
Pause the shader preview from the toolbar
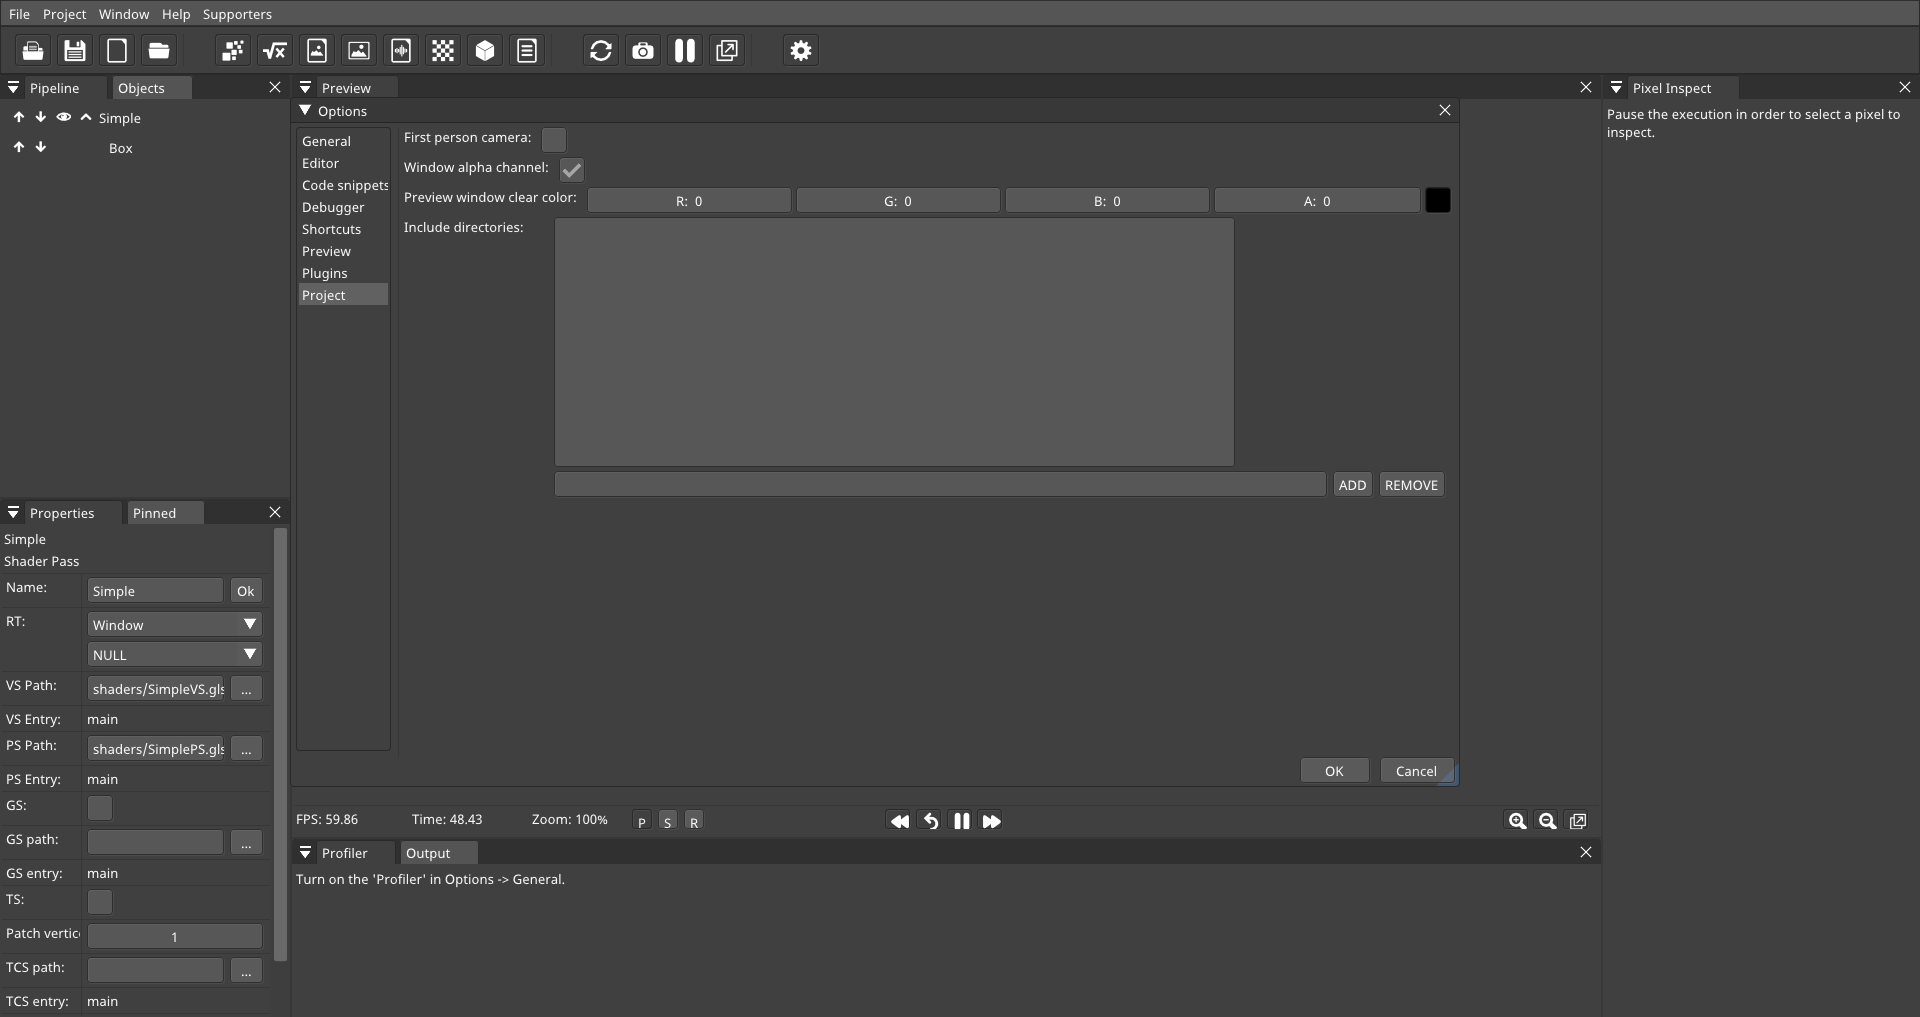685,50
